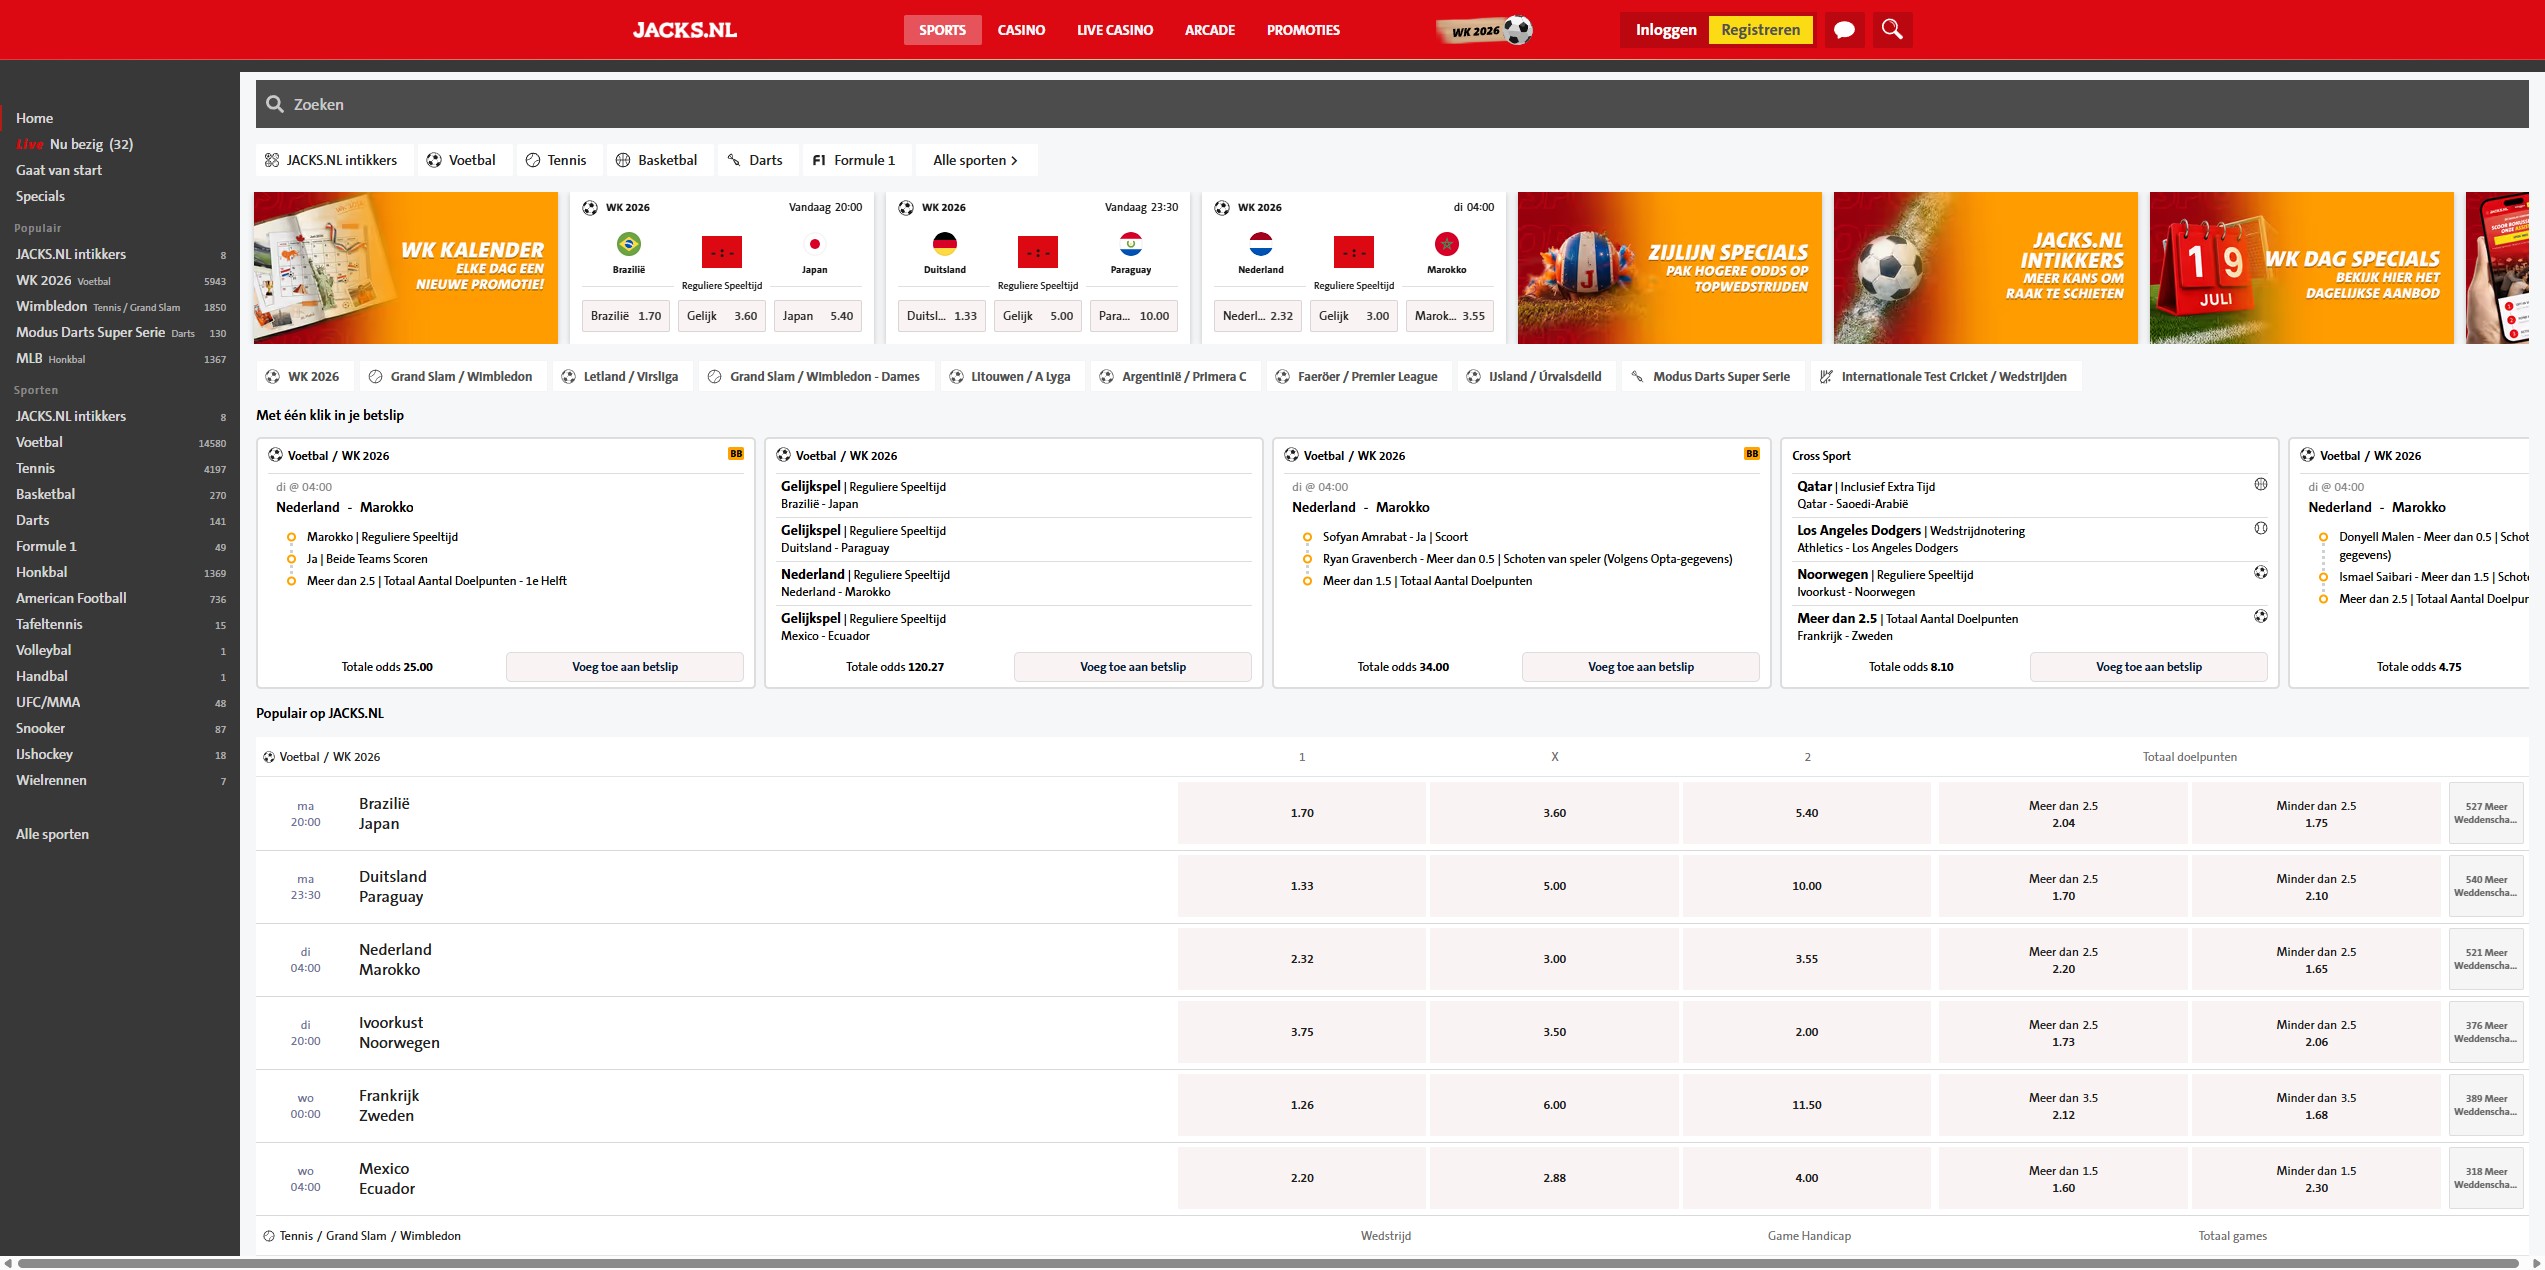The width and height of the screenshot is (2545, 1270).
Task: Open the JACKS.NL Intikkers promo banner
Action: (1986, 268)
